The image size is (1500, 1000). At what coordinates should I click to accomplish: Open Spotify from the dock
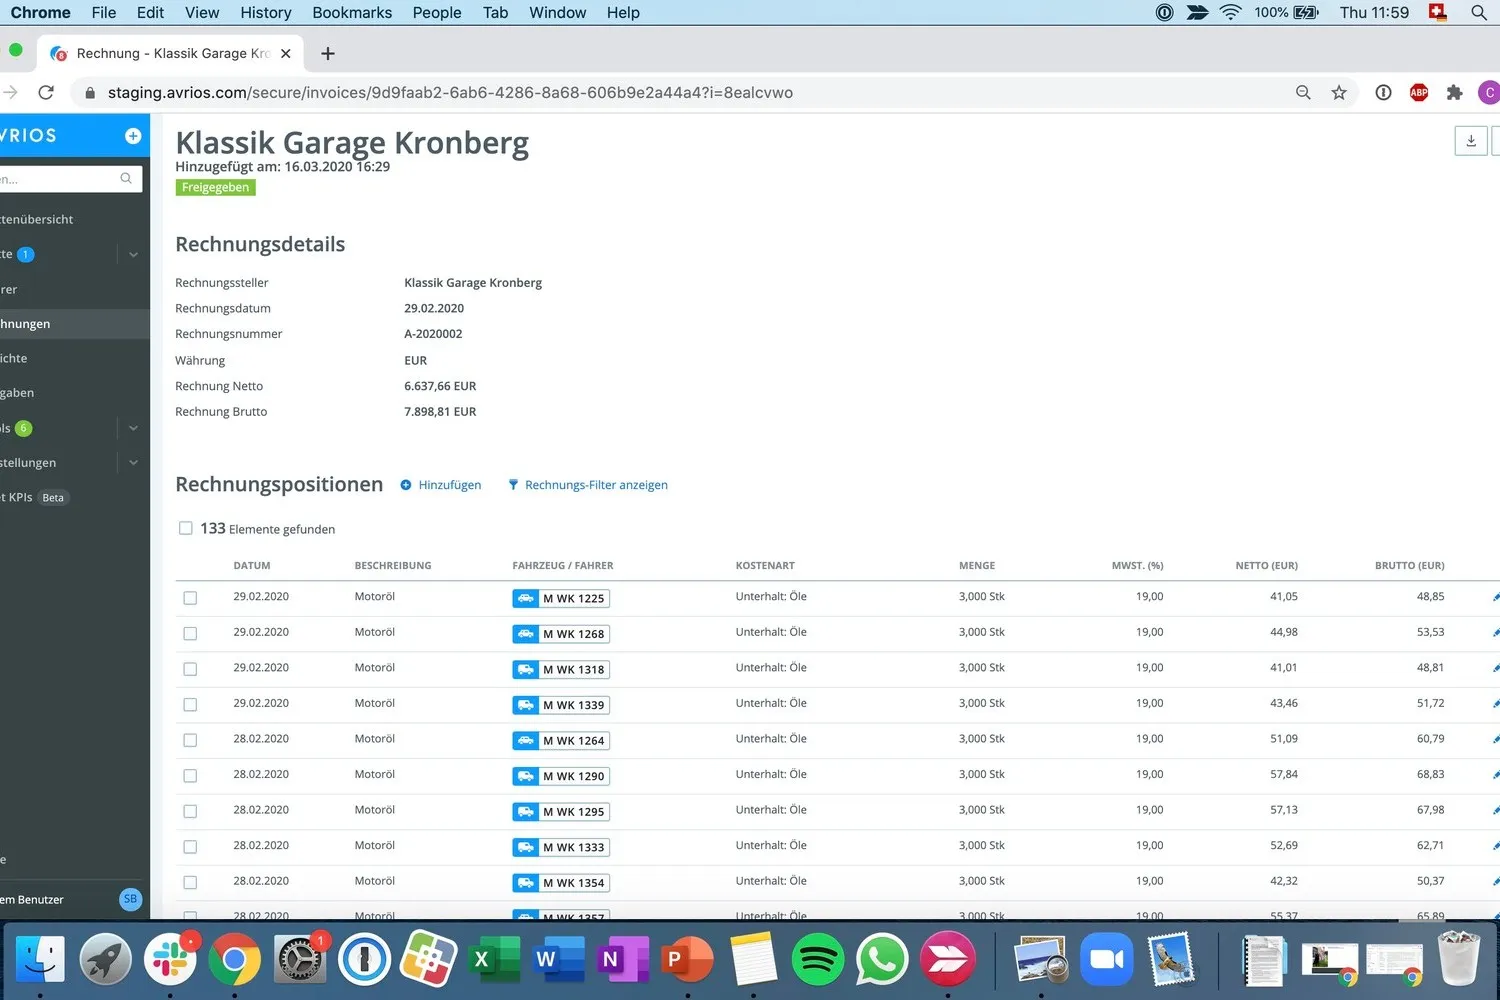pos(818,960)
